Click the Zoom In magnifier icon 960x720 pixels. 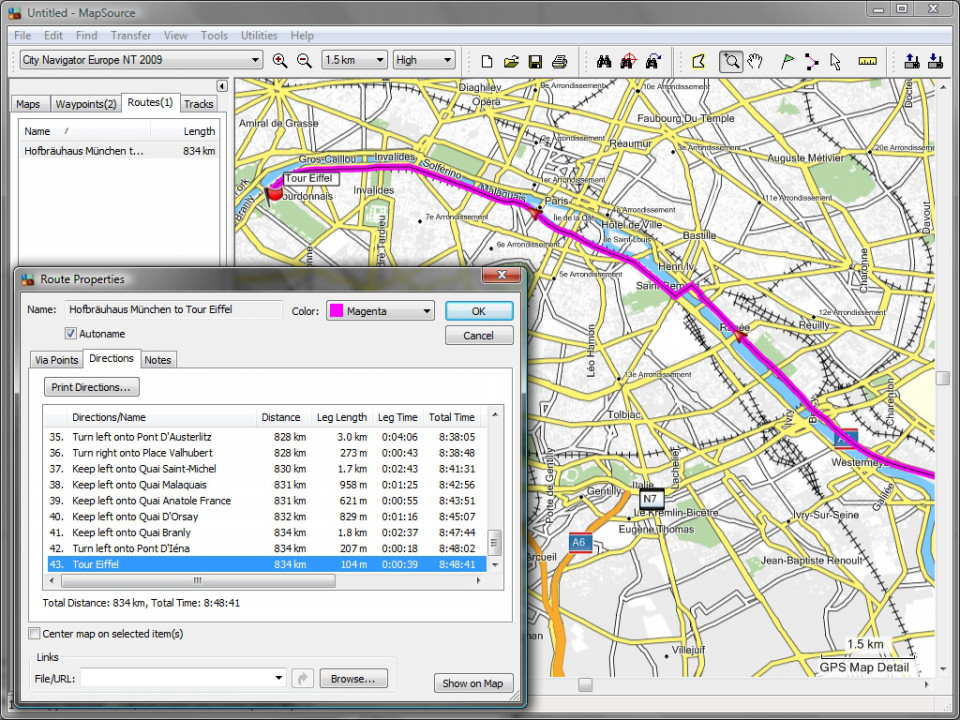click(280, 60)
